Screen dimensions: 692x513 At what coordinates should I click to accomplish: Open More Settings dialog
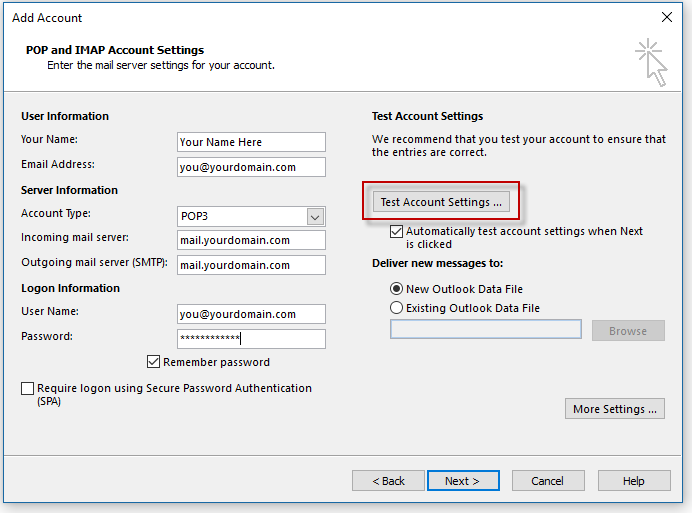coord(615,409)
